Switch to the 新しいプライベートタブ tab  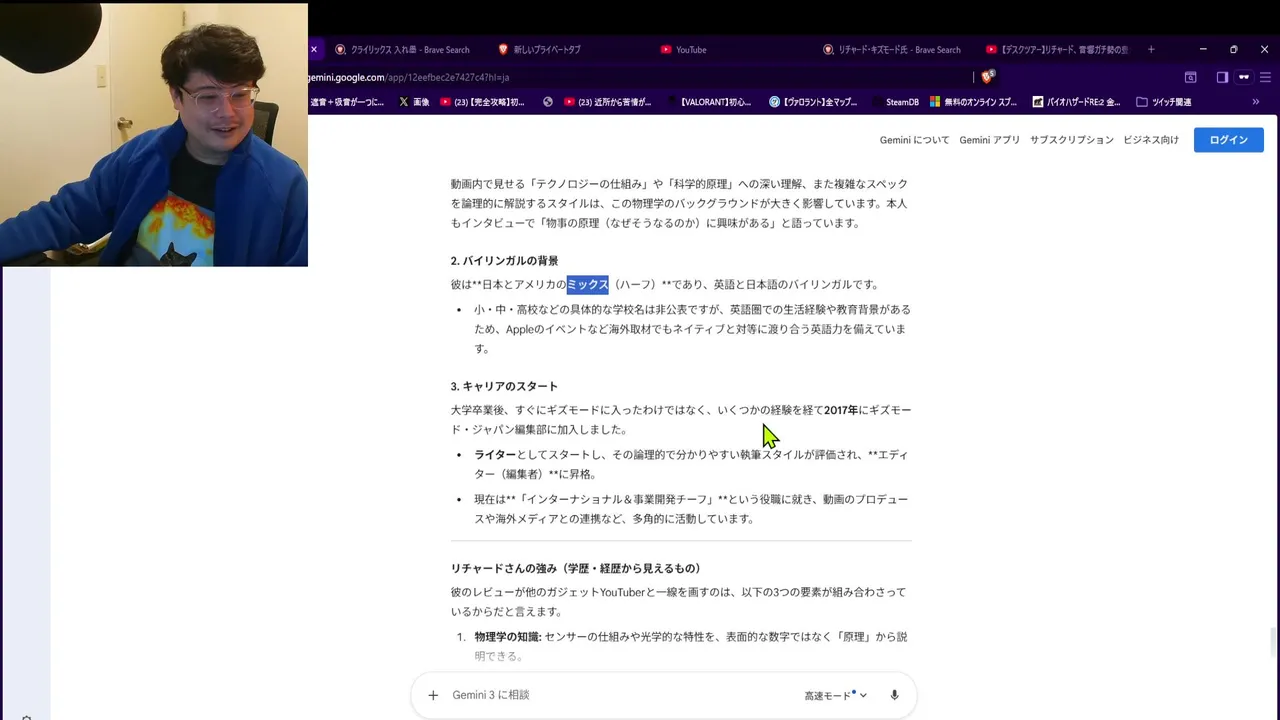(x=538, y=49)
